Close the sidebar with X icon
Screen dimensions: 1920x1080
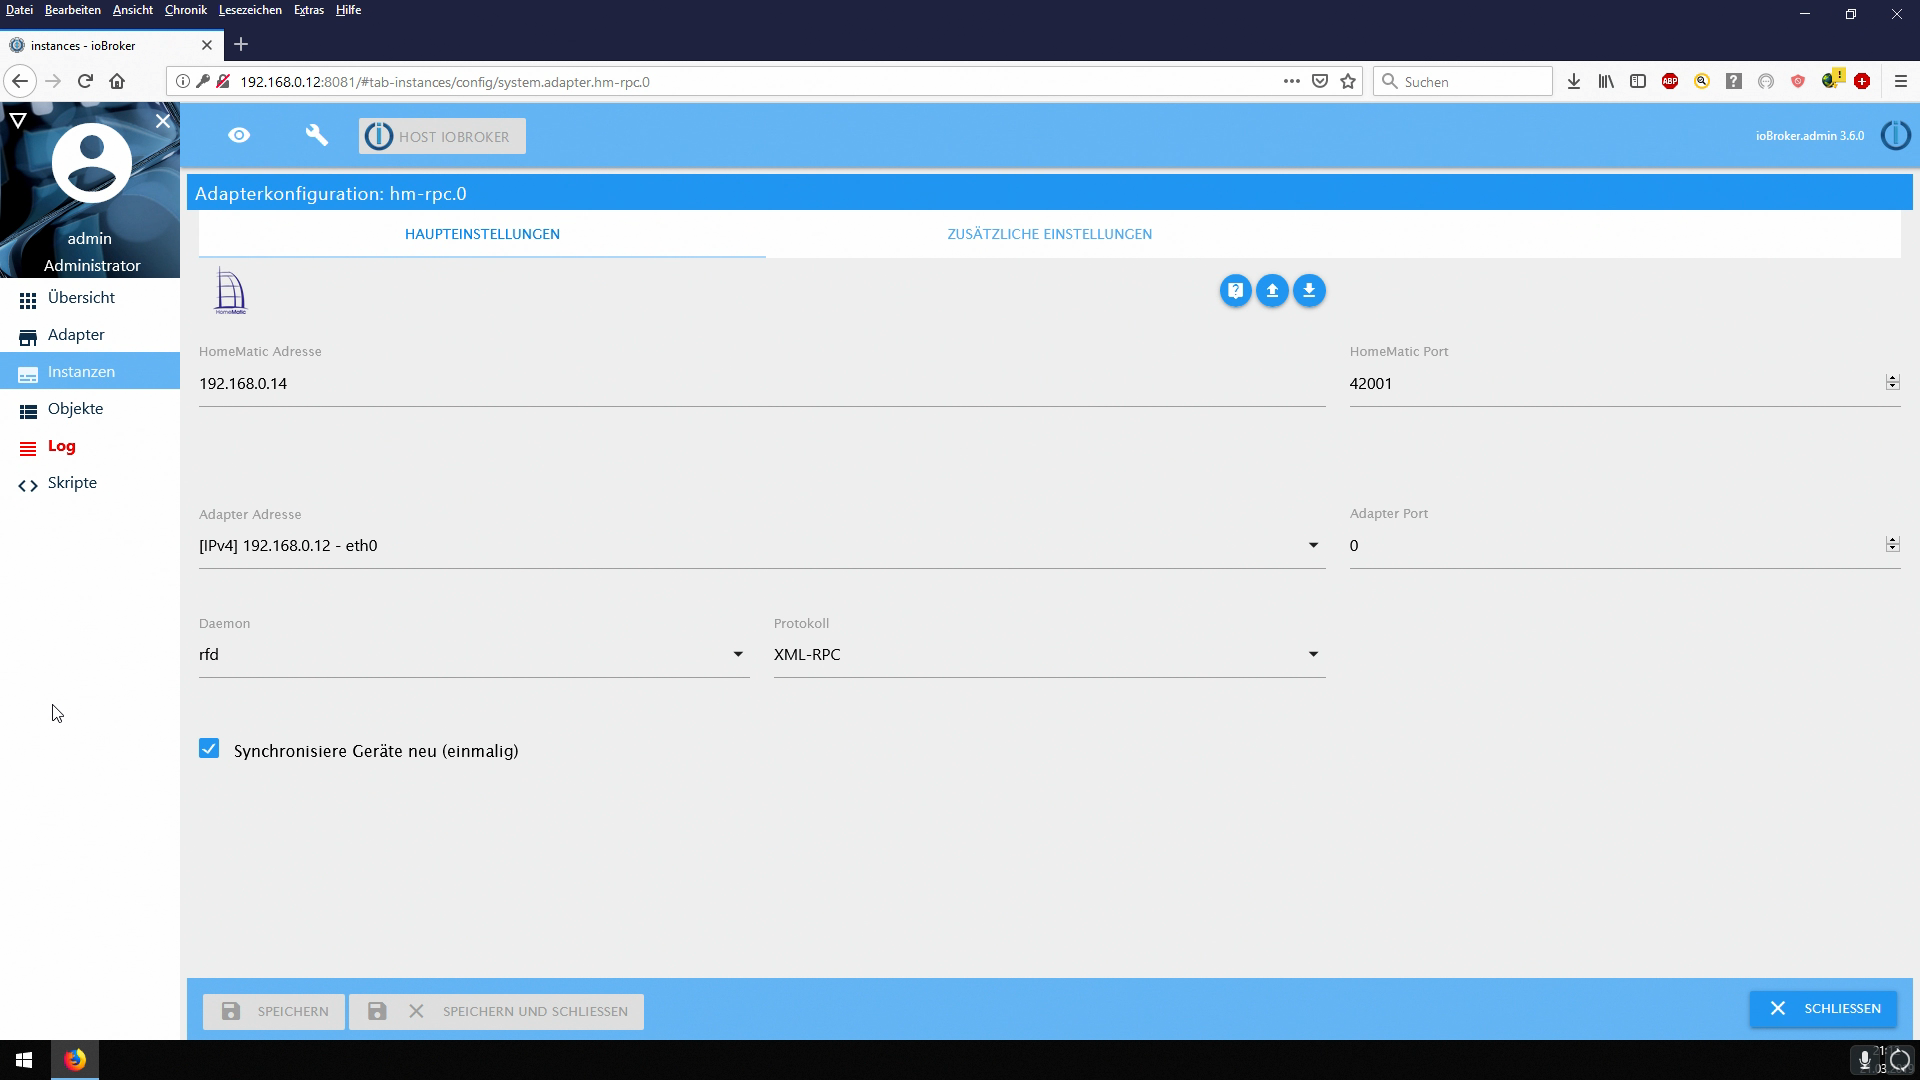pyautogui.click(x=163, y=121)
